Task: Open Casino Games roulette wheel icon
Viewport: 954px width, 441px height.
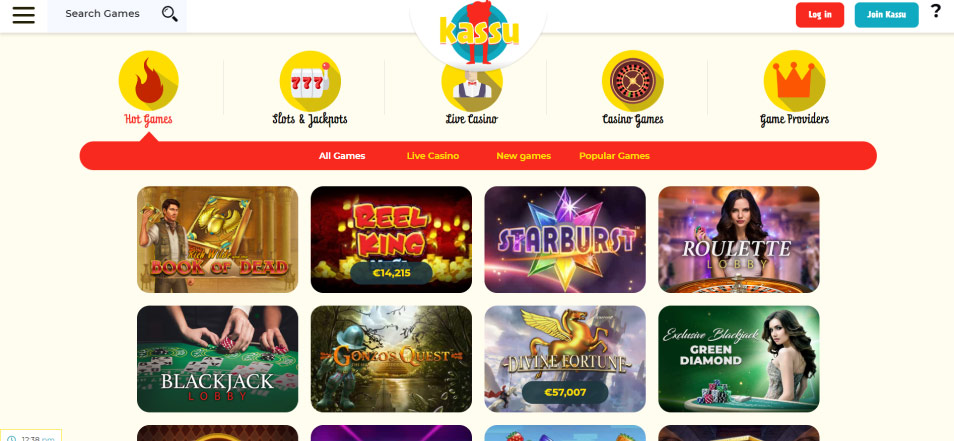Action: [633, 81]
